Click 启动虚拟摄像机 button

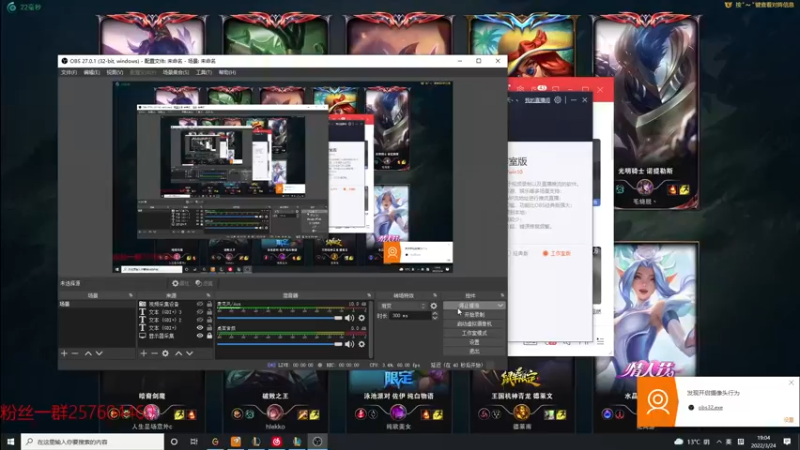pyautogui.click(x=474, y=324)
